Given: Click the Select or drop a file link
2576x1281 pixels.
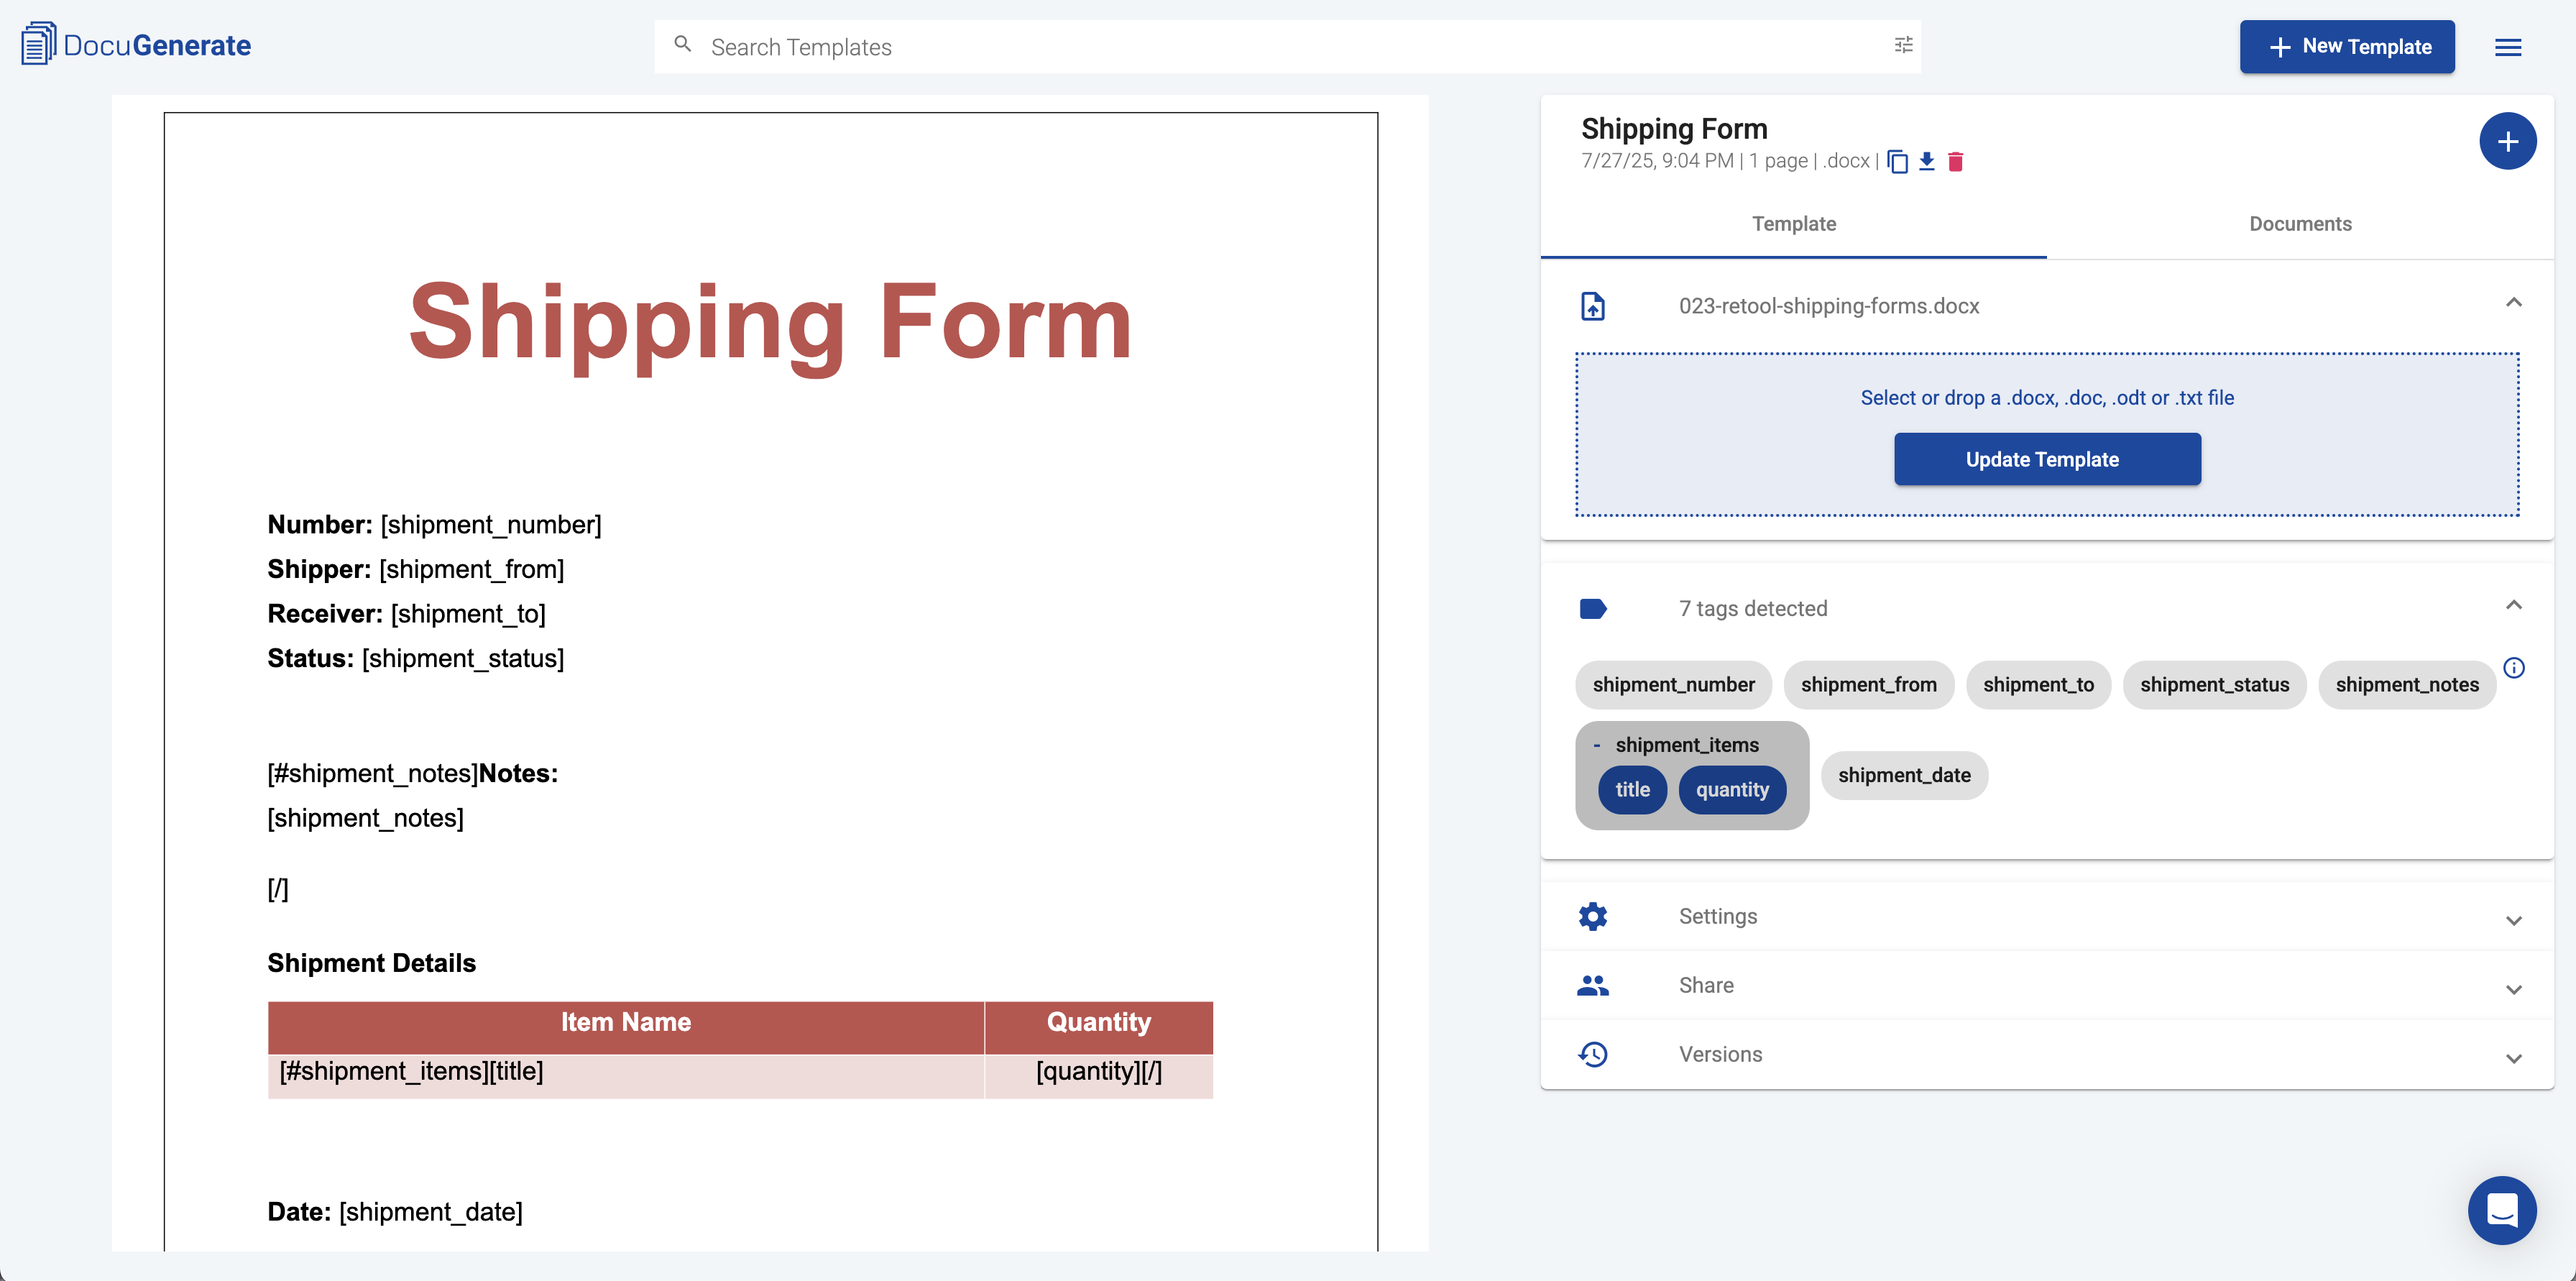Looking at the screenshot, I should [2046, 398].
